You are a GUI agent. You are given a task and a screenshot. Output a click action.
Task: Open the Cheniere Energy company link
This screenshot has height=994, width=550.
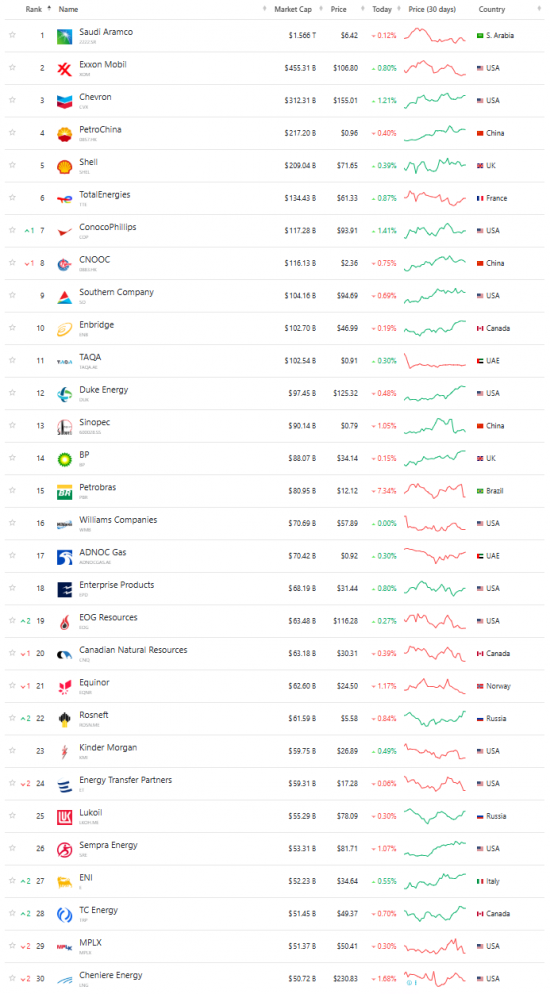111,975
